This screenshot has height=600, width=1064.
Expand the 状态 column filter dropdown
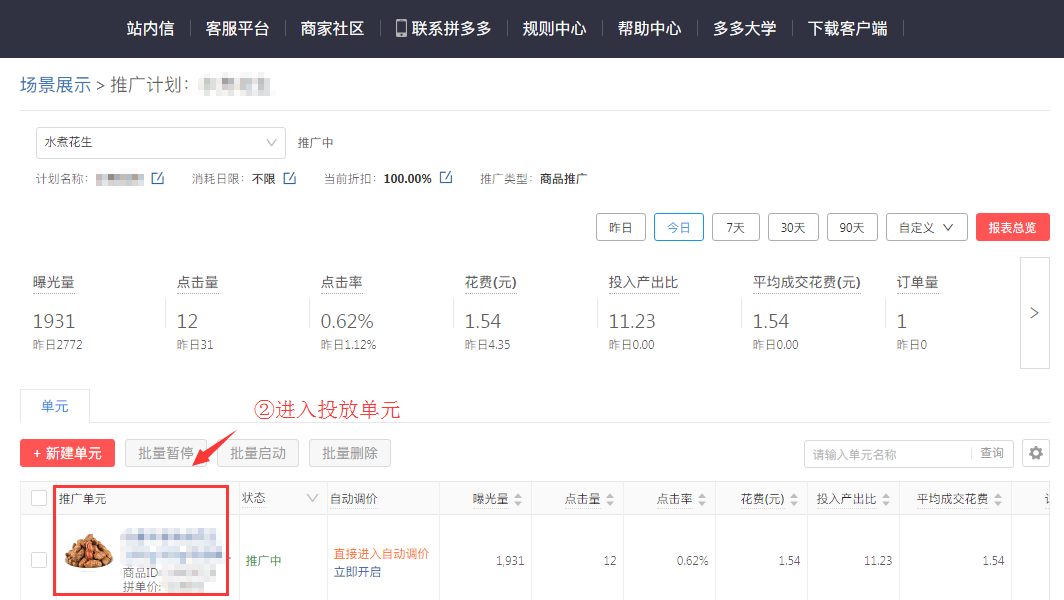[312, 498]
